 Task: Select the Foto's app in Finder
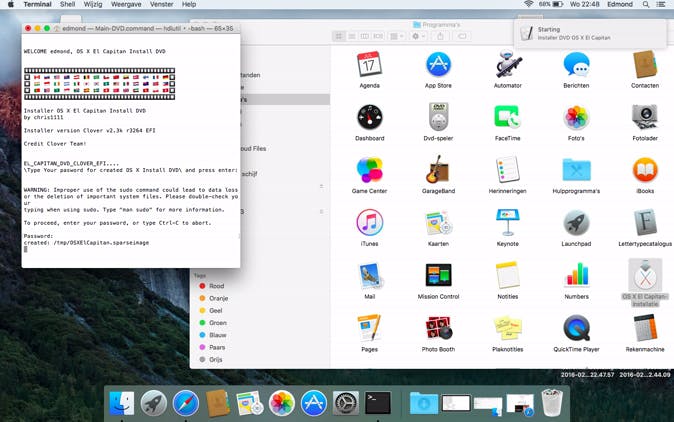pyautogui.click(x=576, y=117)
